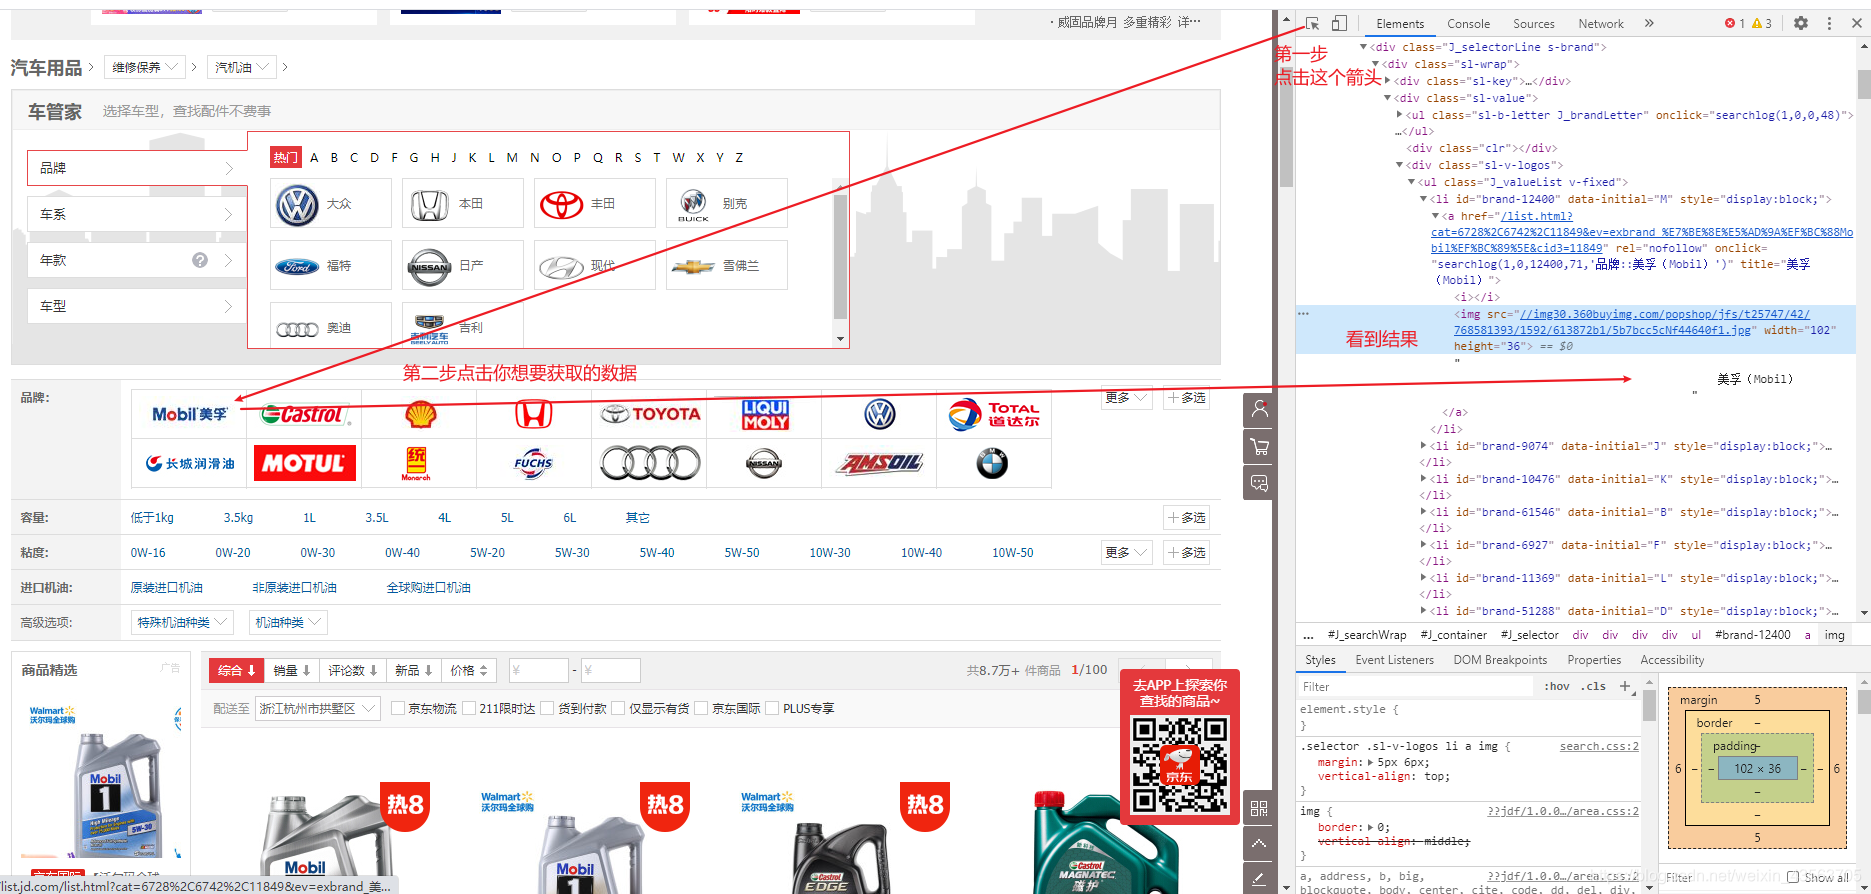Click the minimum price input box
Image resolution: width=1871 pixels, height=894 pixels.
click(538, 670)
